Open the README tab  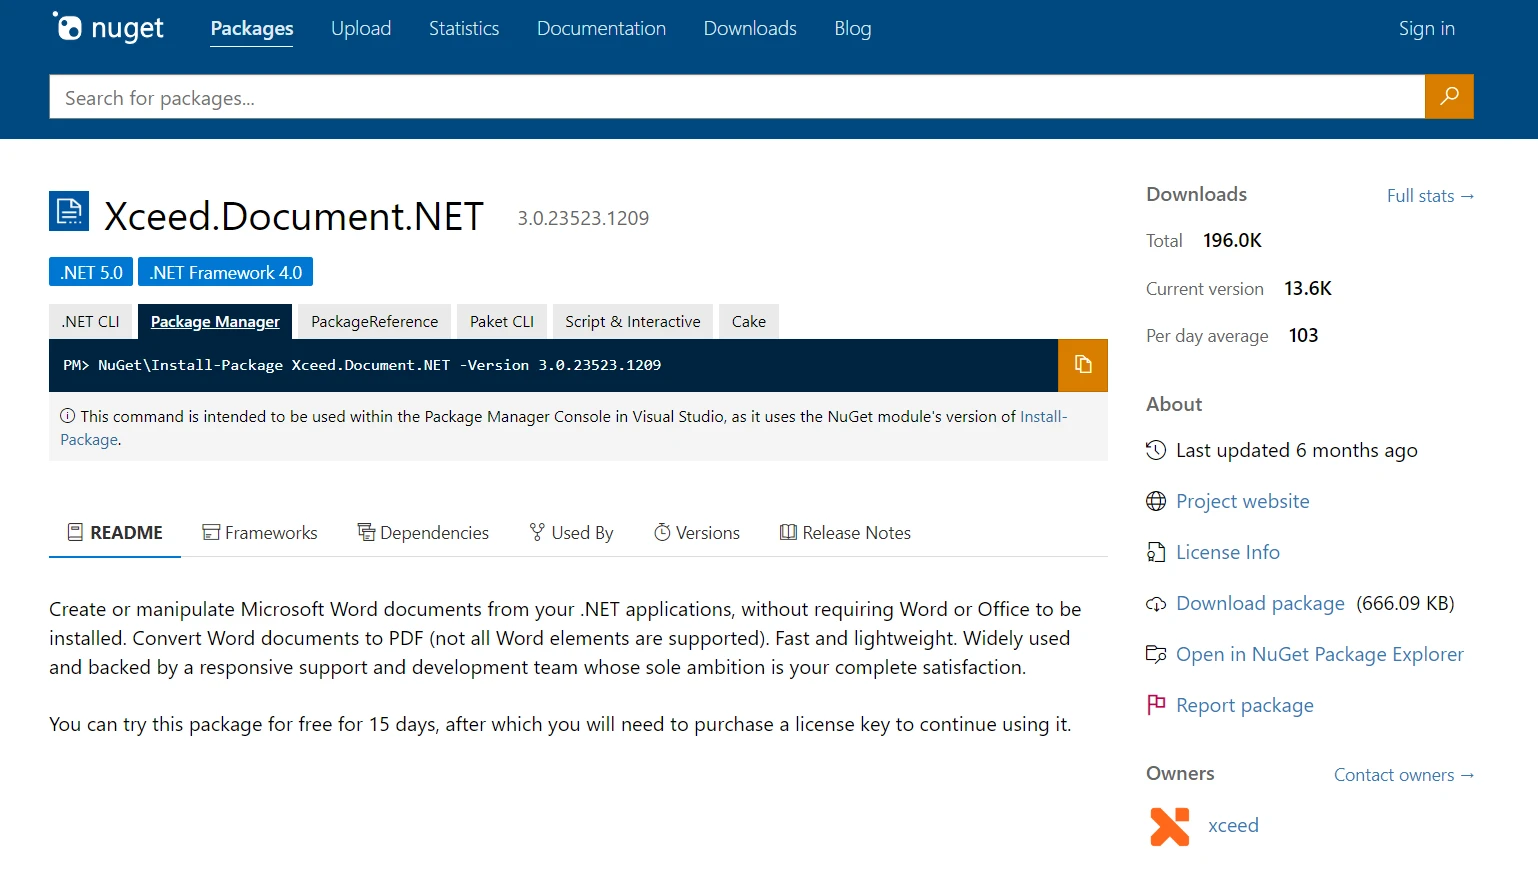point(115,533)
